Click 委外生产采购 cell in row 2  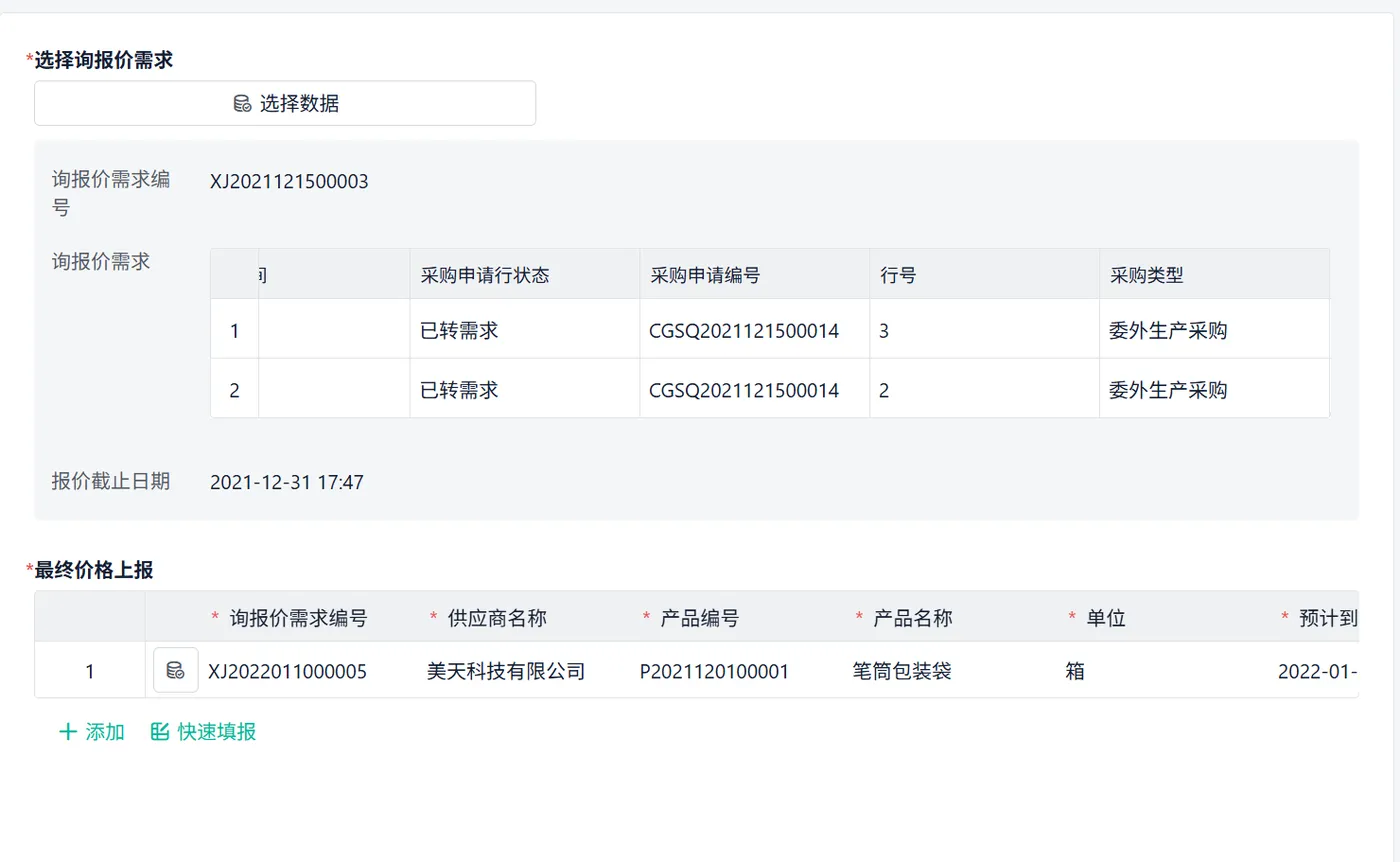point(1168,390)
